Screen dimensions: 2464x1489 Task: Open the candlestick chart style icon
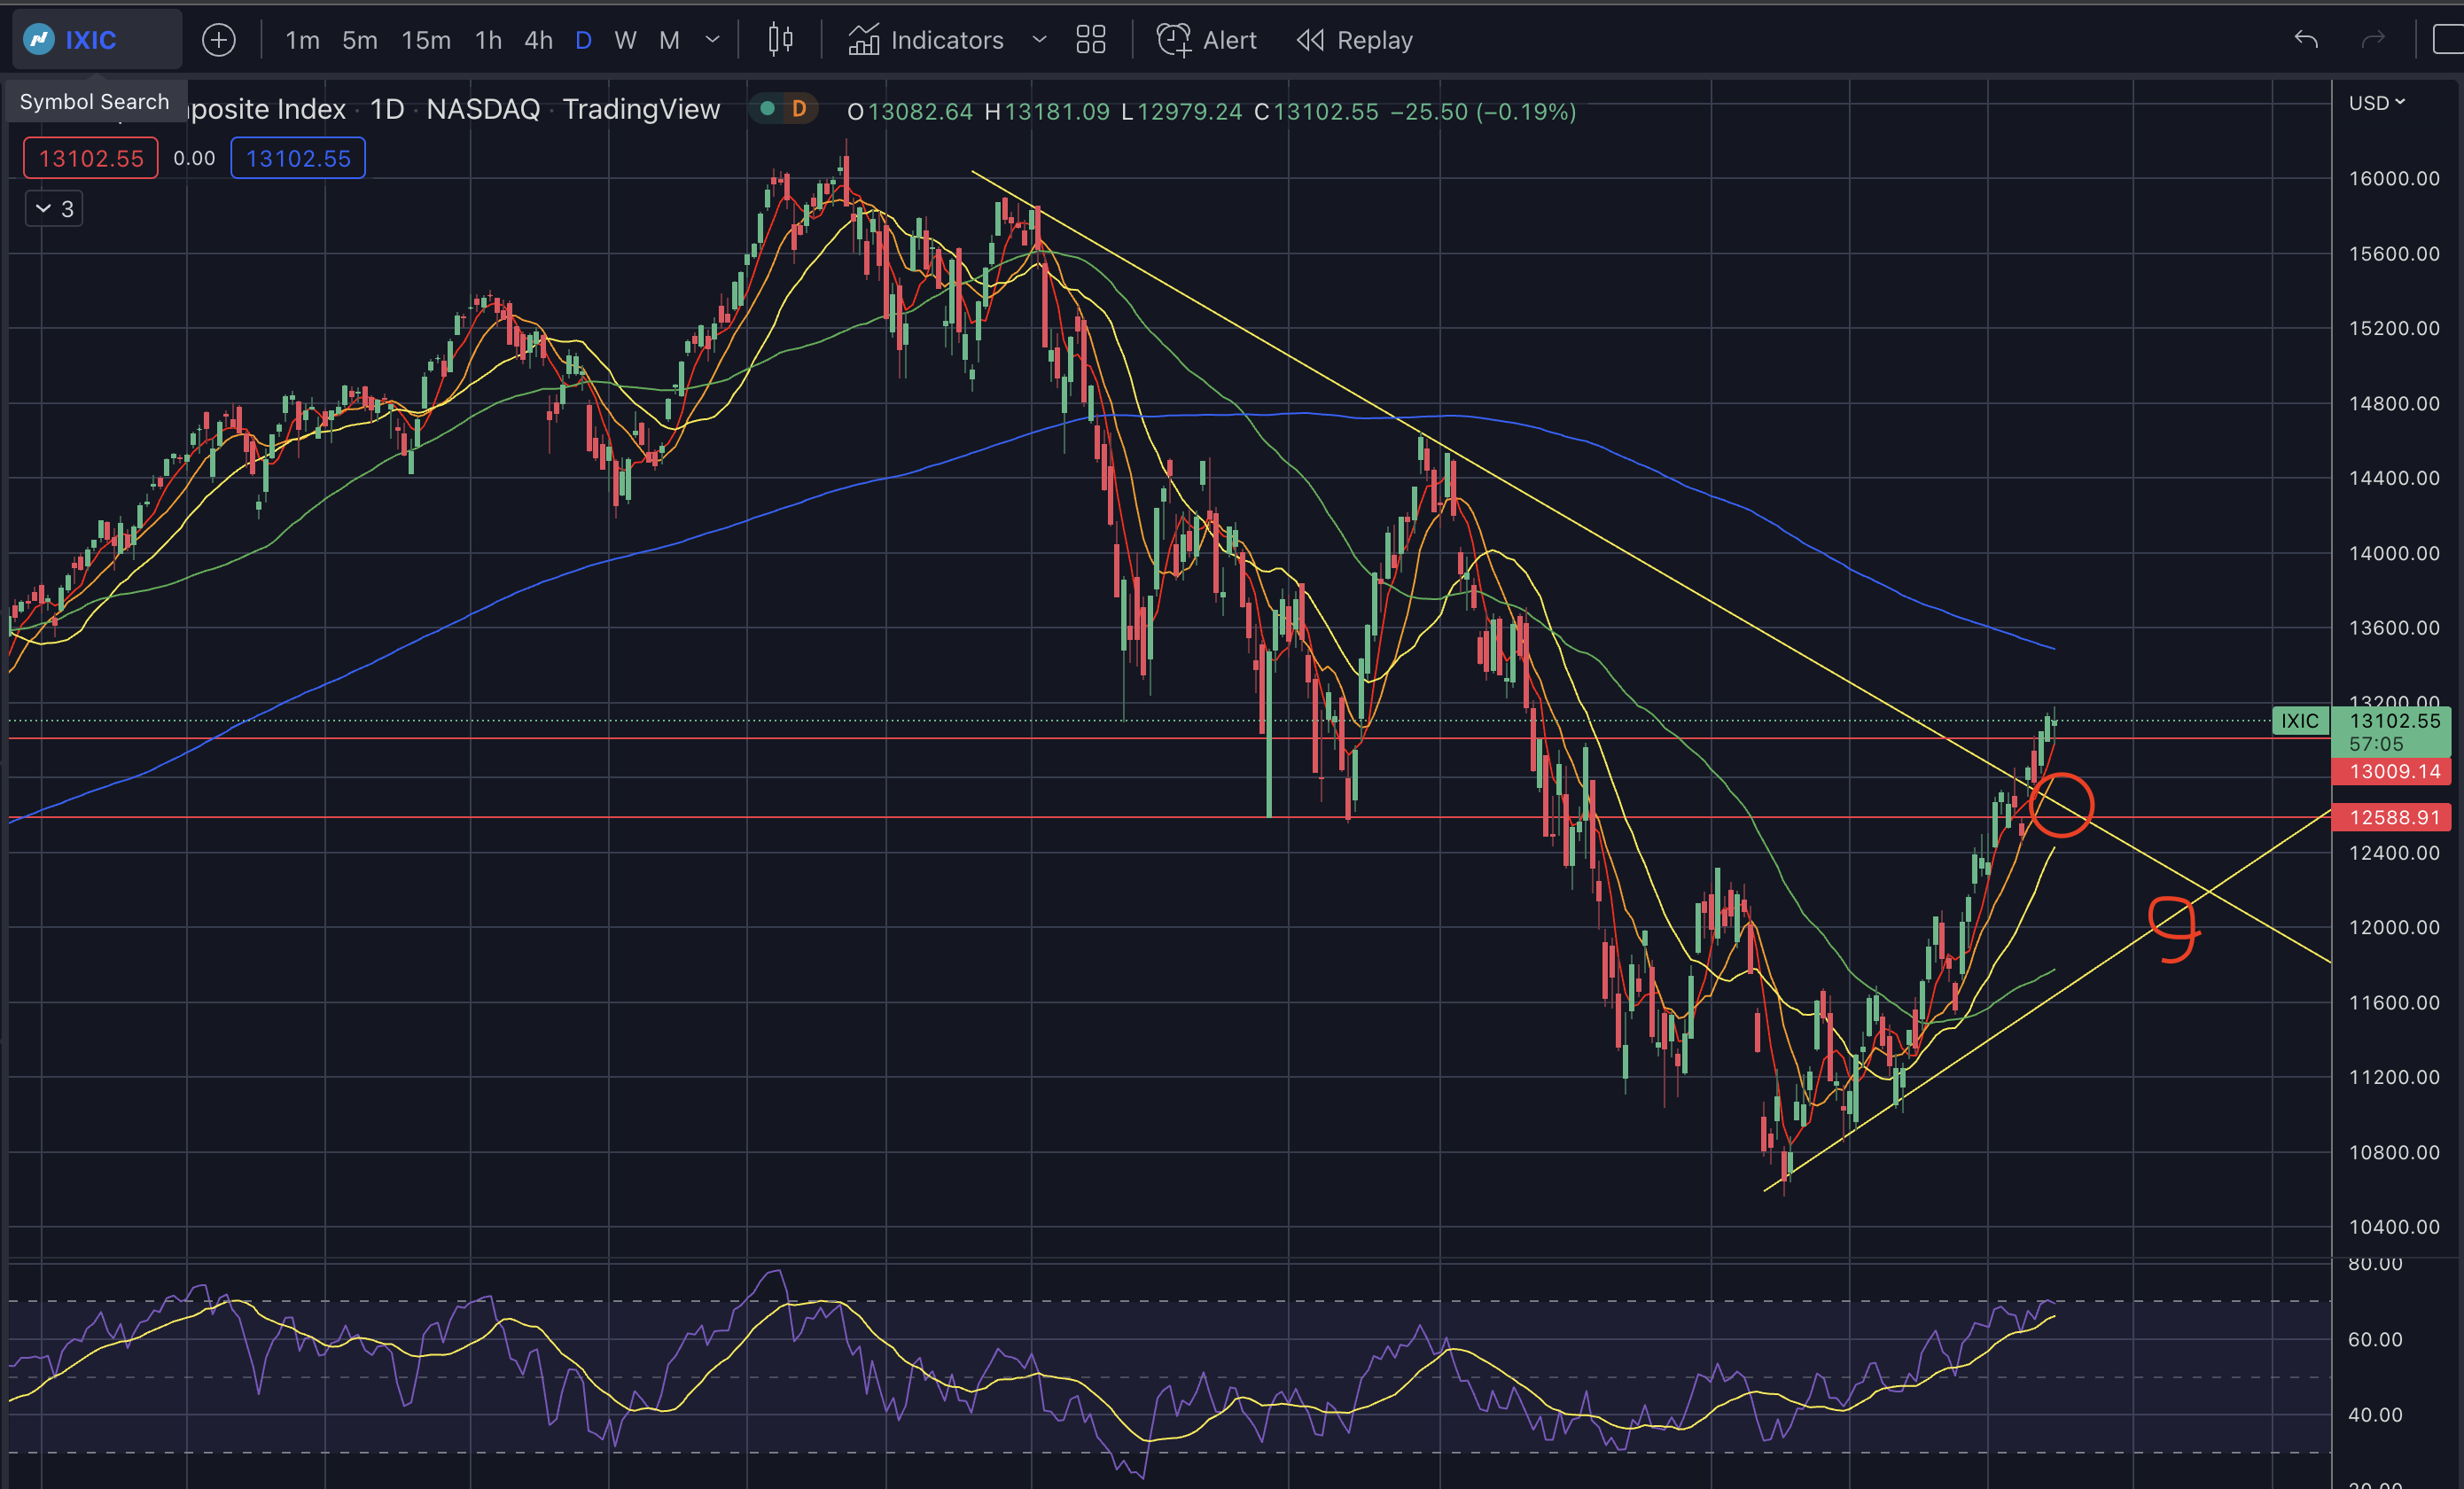[780, 40]
